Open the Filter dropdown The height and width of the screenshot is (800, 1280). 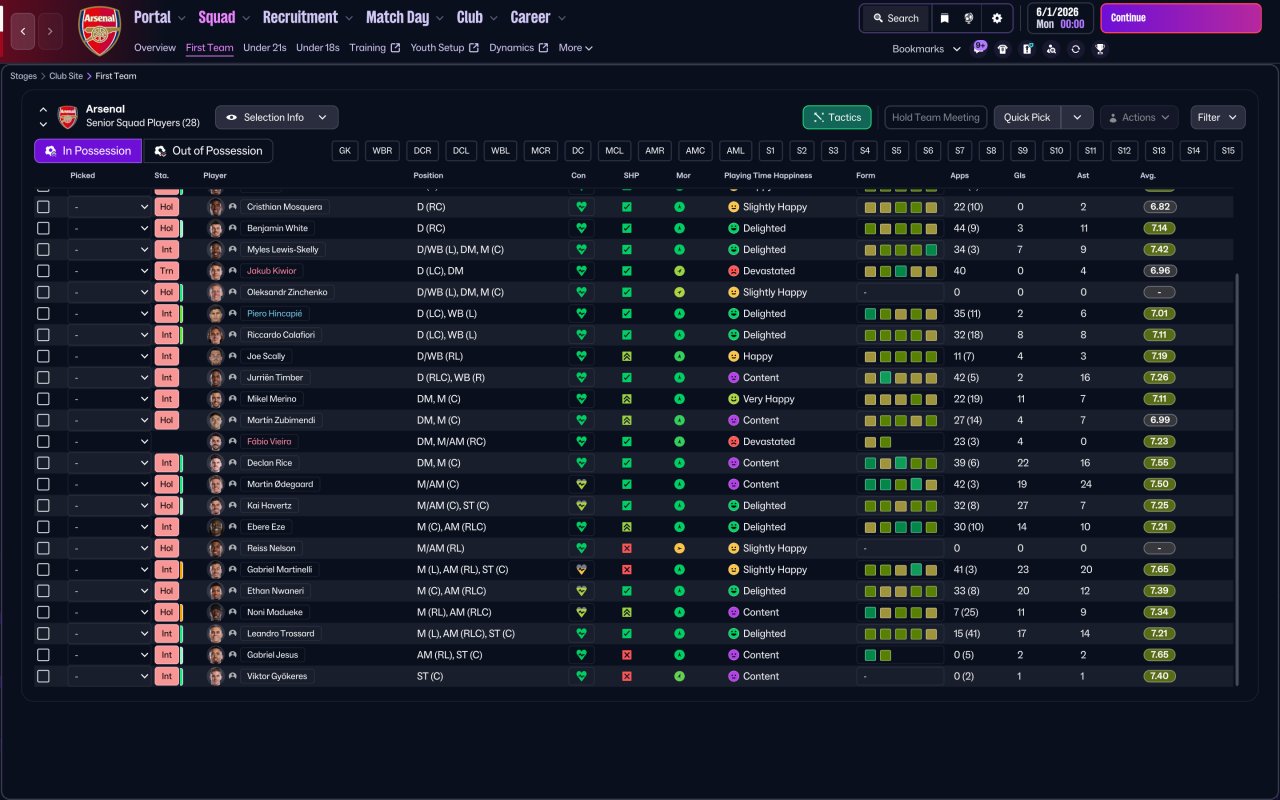click(1218, 117)
